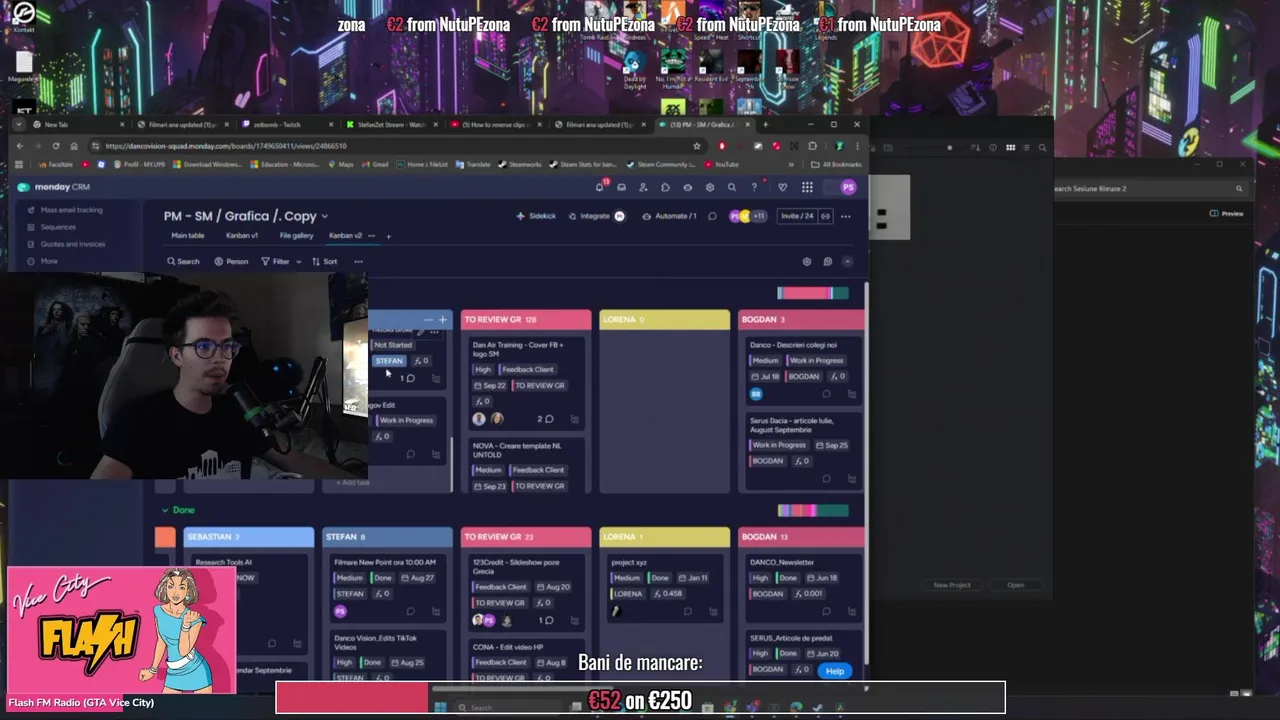Open All Bookmarks folder
The height and width of the screenshot is (720, 1280).
tap(836, 165)
